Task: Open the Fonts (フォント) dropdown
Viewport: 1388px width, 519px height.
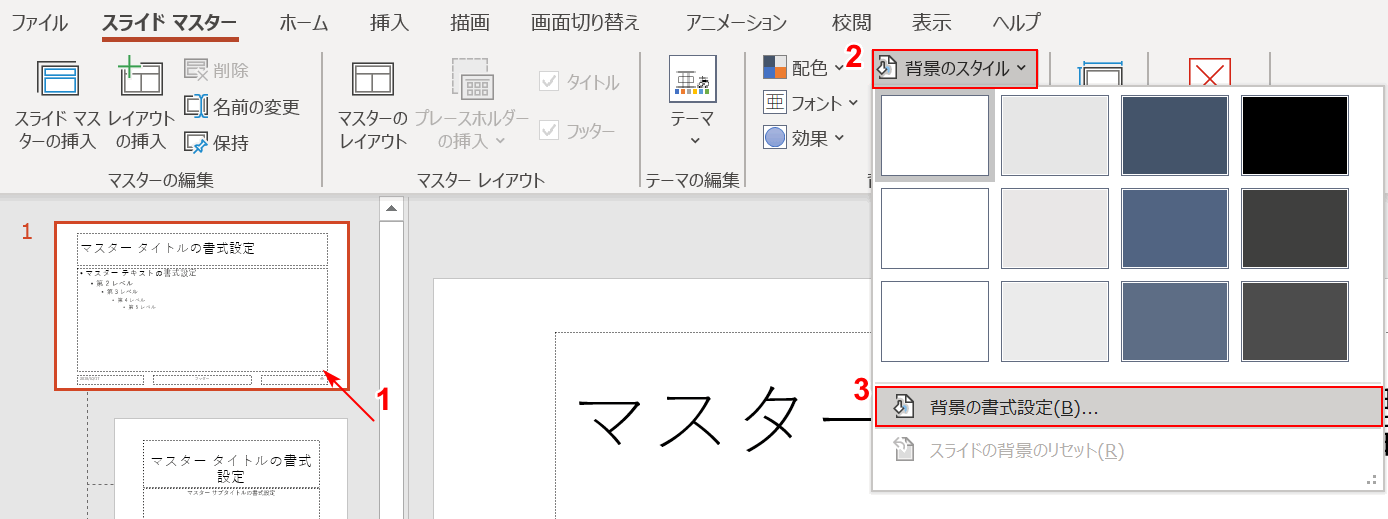Action: pyautogui.click(x=811, y=103)
